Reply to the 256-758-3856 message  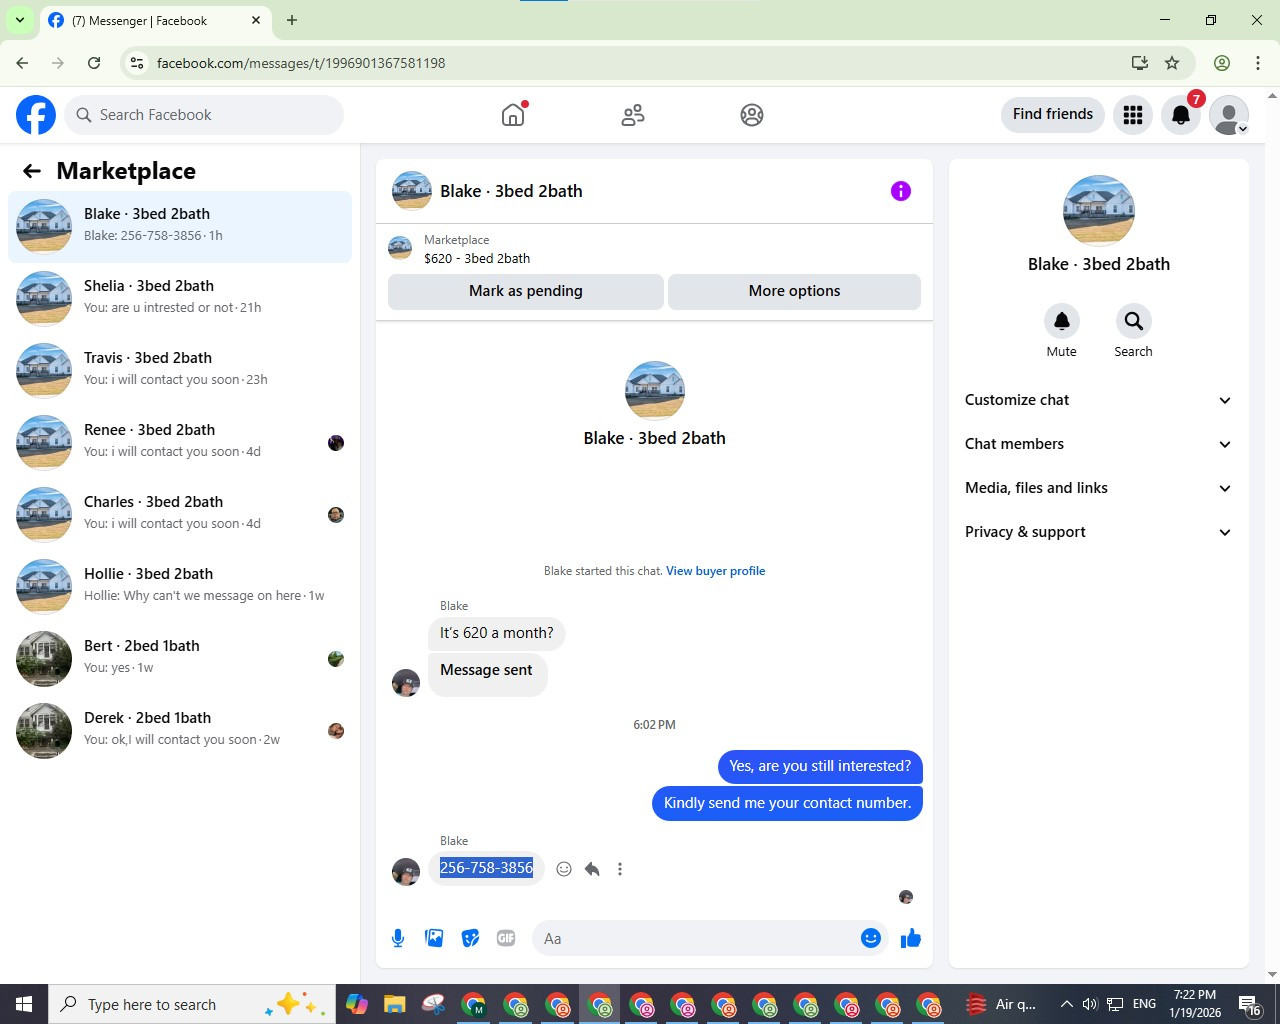tap(592, 869)
